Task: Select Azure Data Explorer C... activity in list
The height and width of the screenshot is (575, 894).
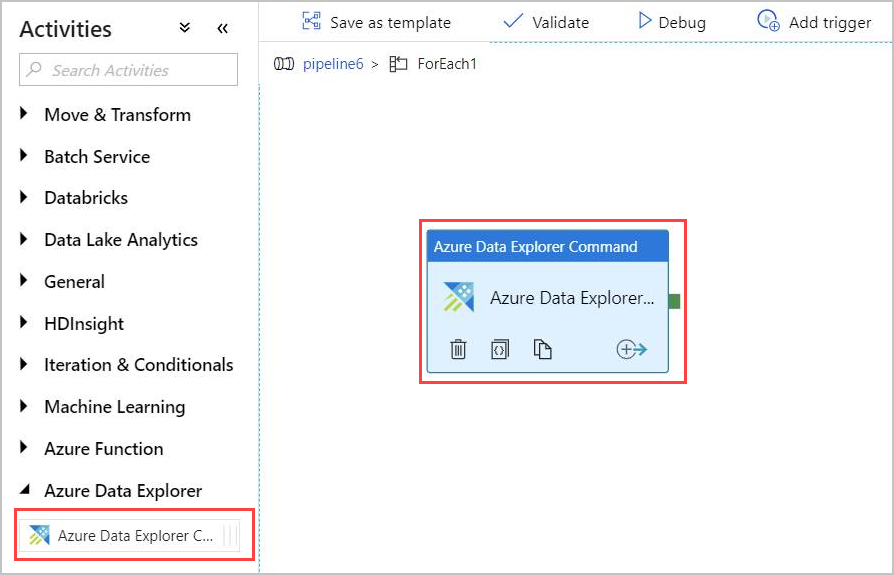Action: click(x=129, y=535)
